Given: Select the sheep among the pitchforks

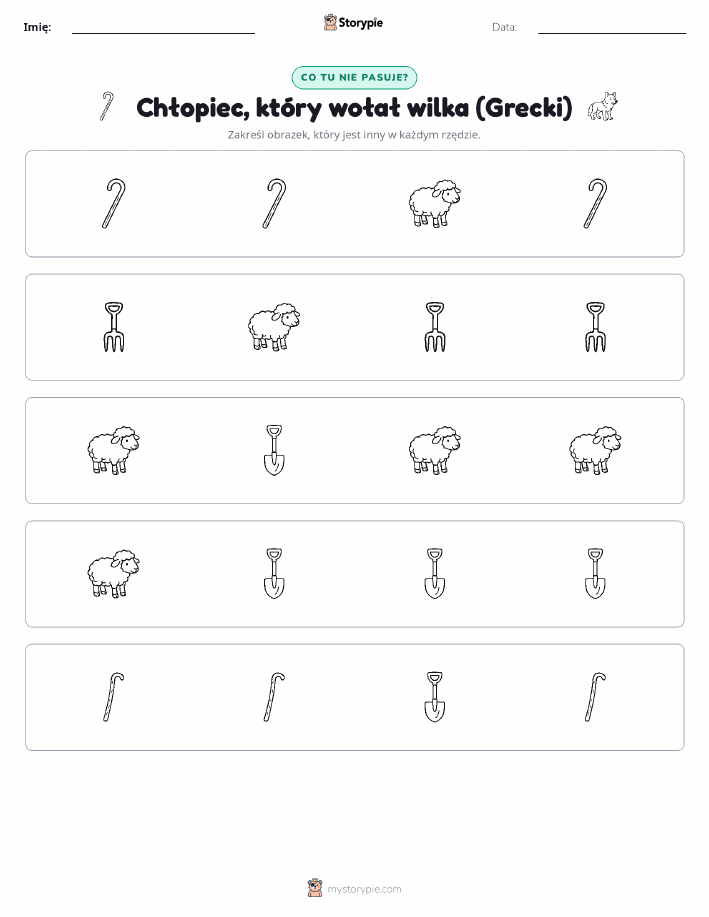Looking at the screenshot, I should point(274,327).
